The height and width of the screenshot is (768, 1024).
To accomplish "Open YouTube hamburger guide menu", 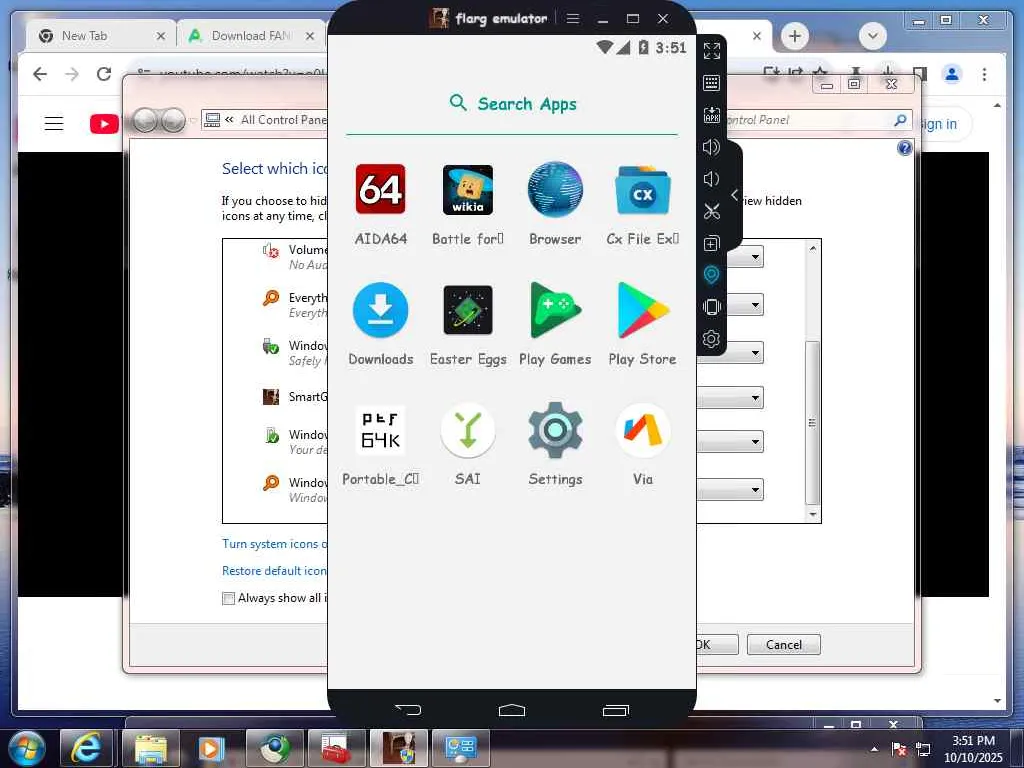I will point(54,123).
